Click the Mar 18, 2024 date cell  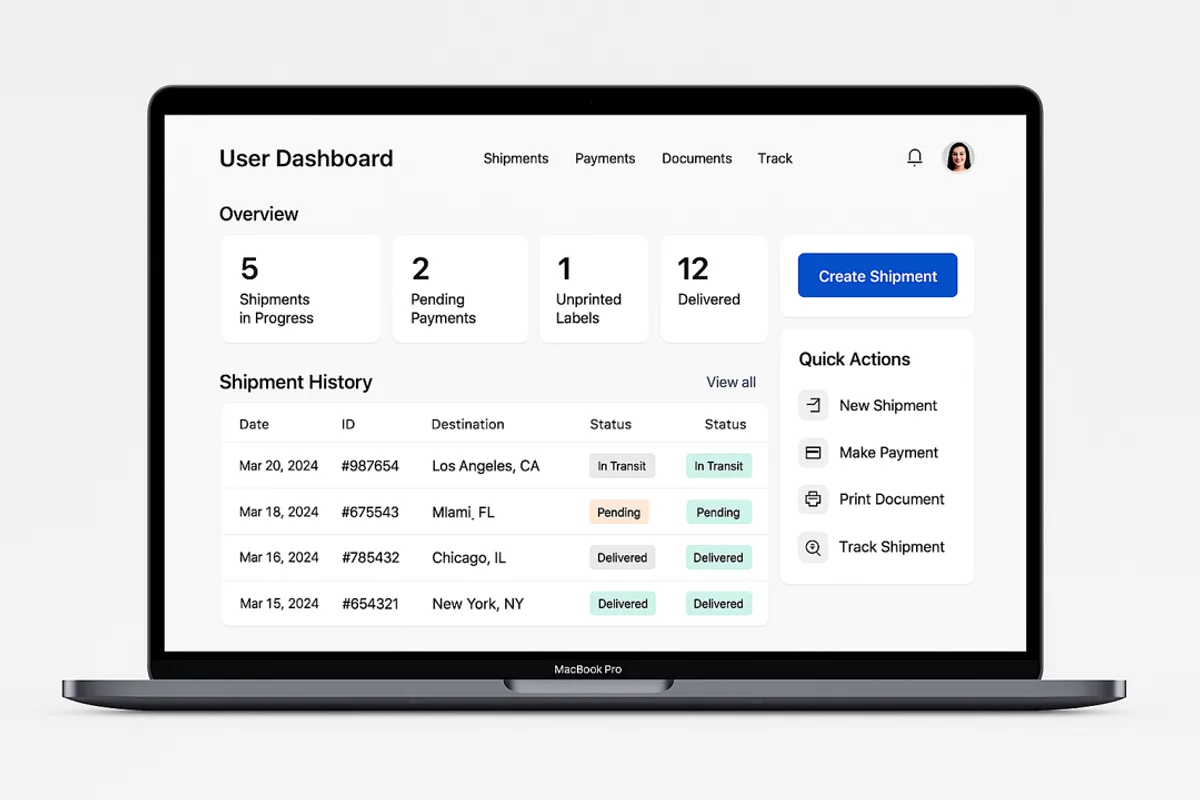click(x=279, y=512)
